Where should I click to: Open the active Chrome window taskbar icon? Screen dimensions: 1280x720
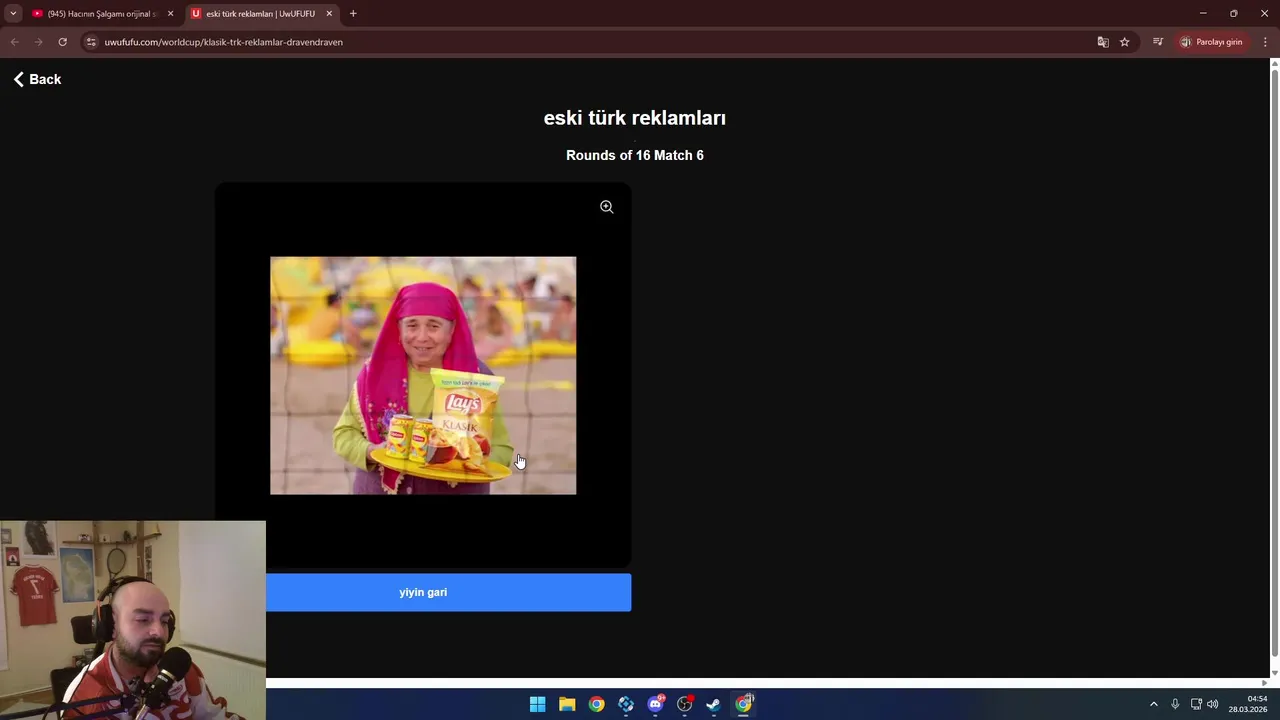tap(743, 704)
